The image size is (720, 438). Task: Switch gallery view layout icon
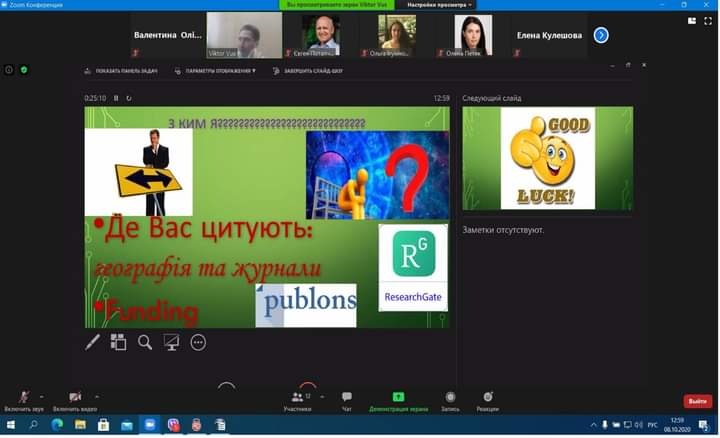pos(692,21)
